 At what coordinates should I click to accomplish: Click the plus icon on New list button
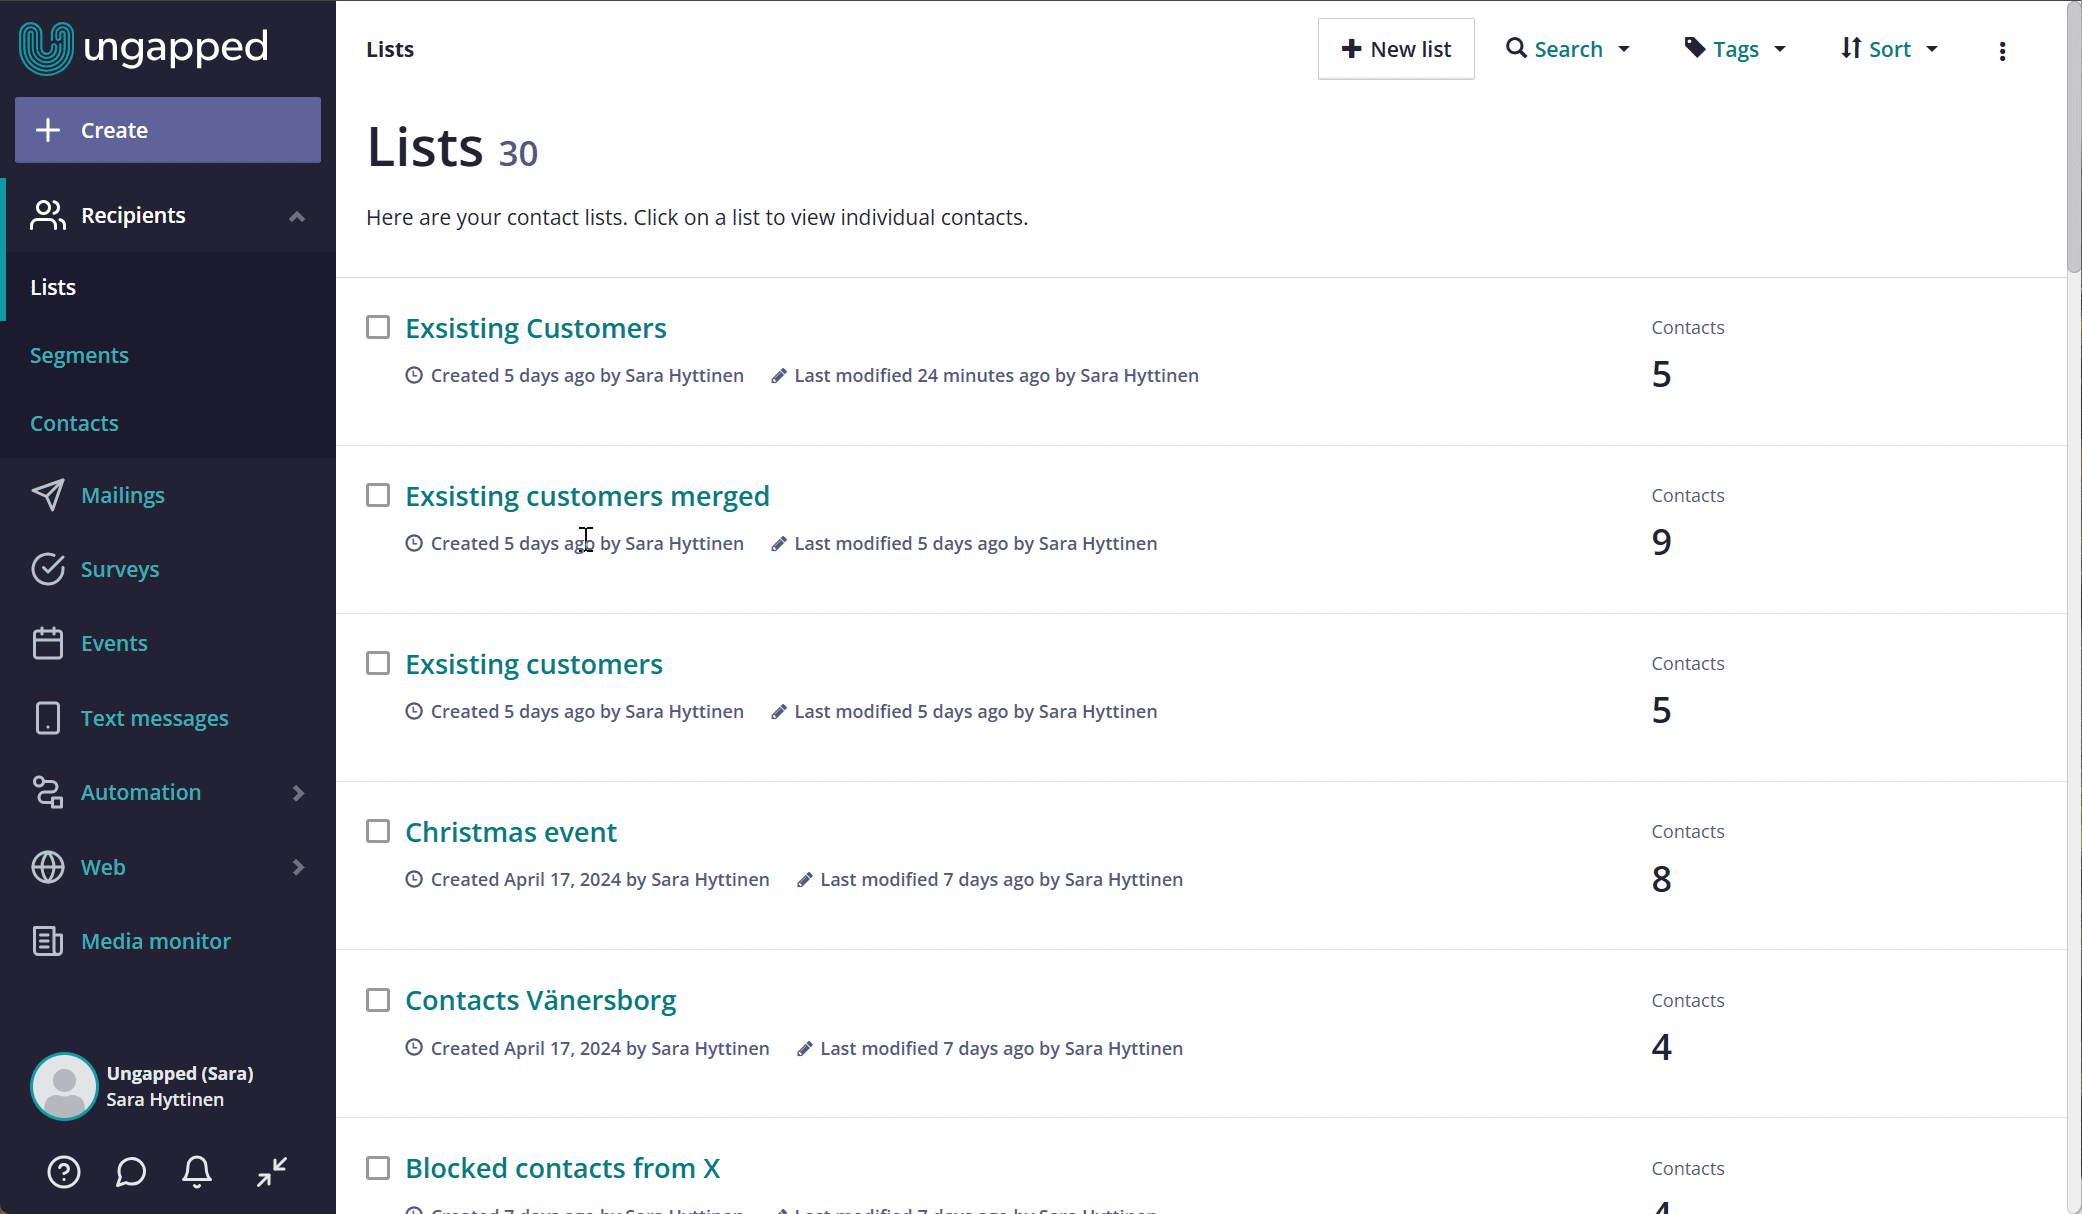[x=1352, y=49]
